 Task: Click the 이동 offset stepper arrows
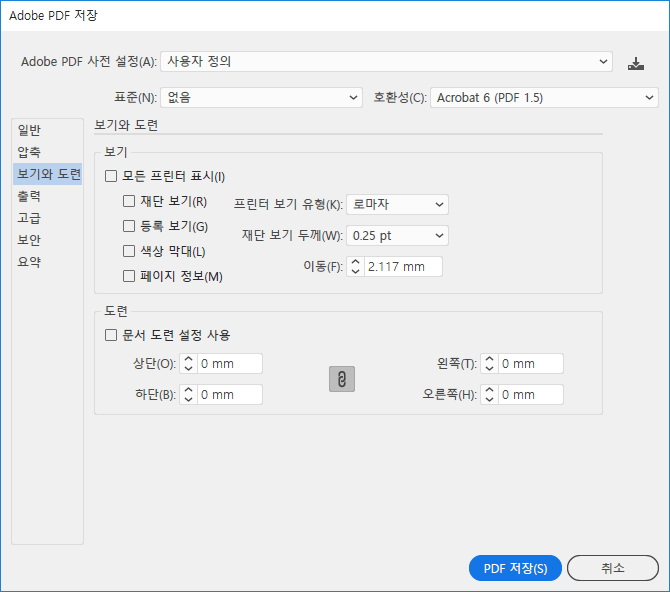pos(355,266)
